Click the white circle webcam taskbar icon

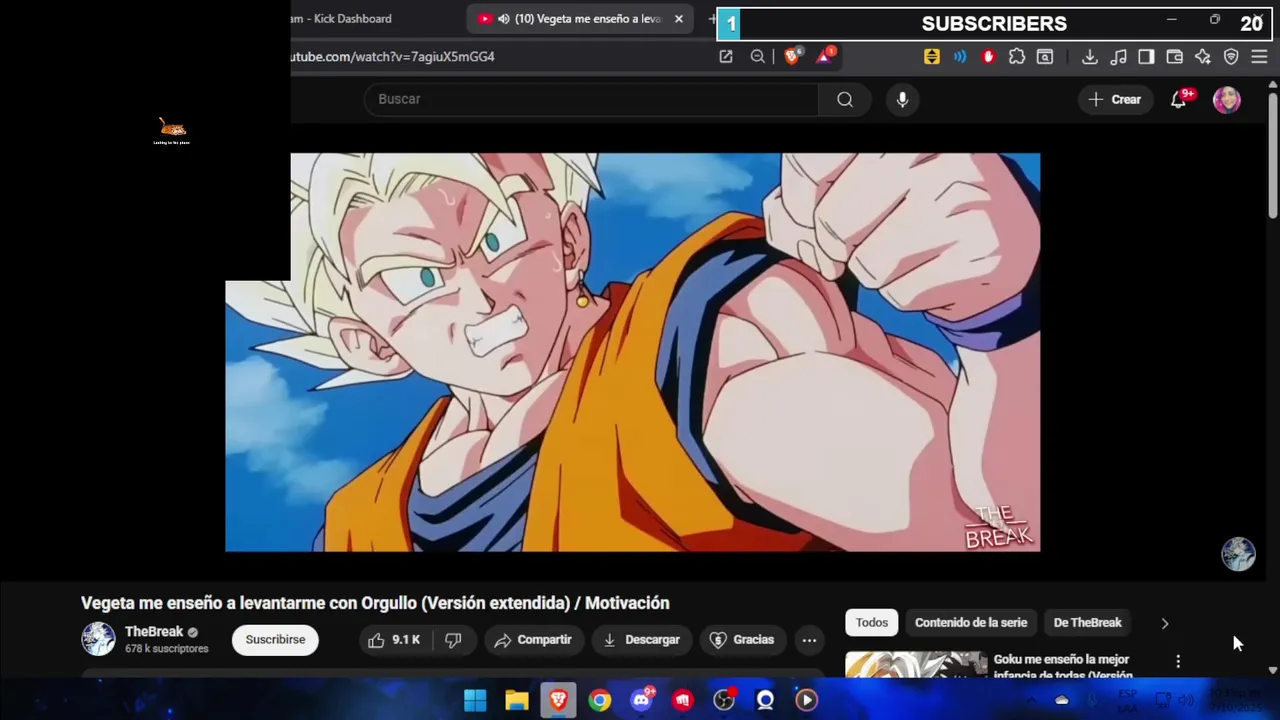click(x=765, y=700)
